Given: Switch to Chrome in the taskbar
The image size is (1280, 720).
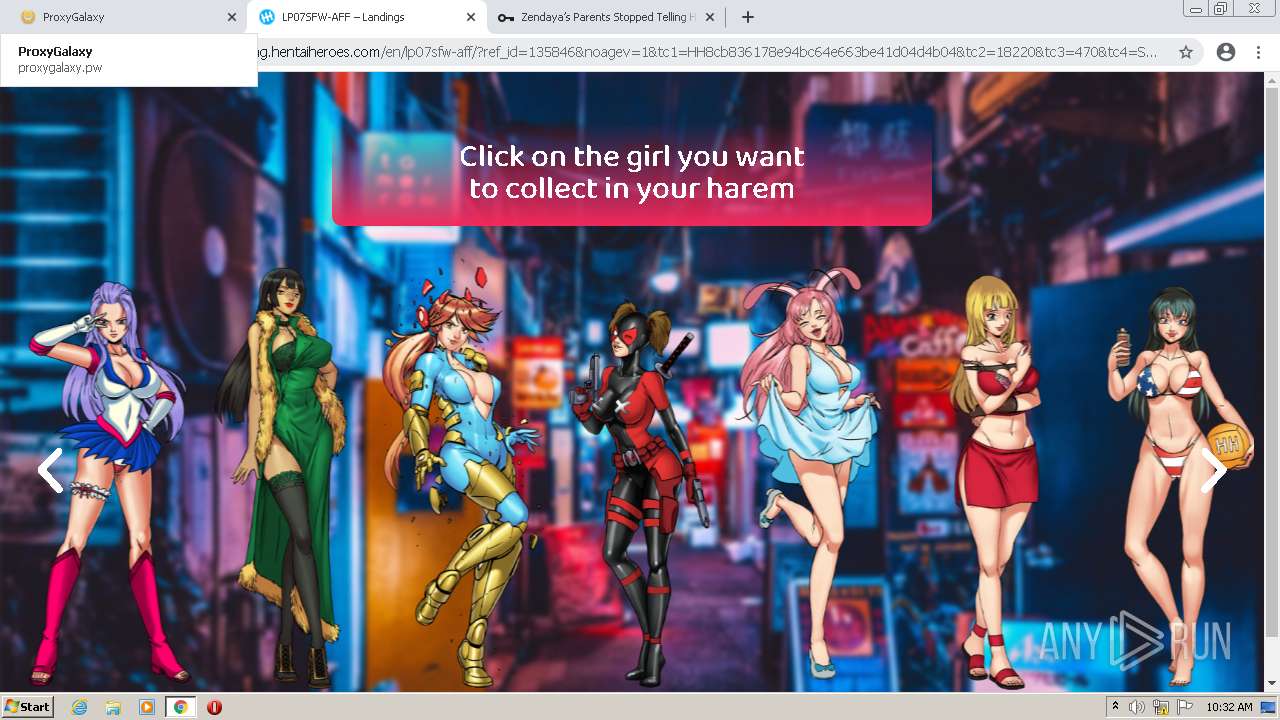Looking at the screenshot, I should coord(181,707).
